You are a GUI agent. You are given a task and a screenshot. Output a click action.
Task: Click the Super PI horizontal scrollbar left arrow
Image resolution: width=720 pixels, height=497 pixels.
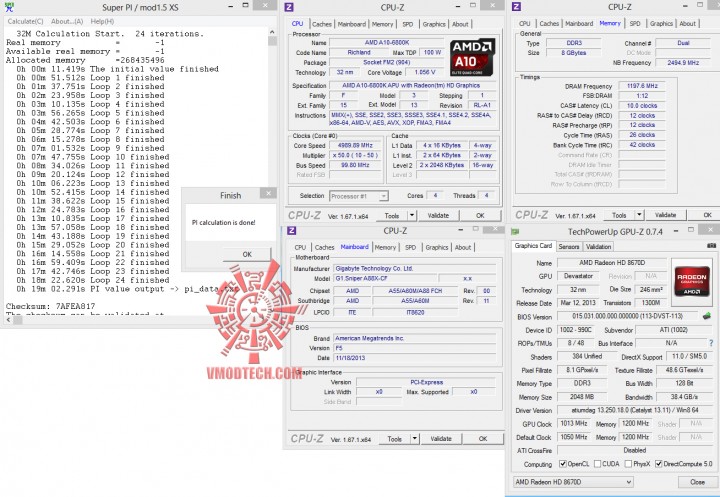[x=6, y=320]
